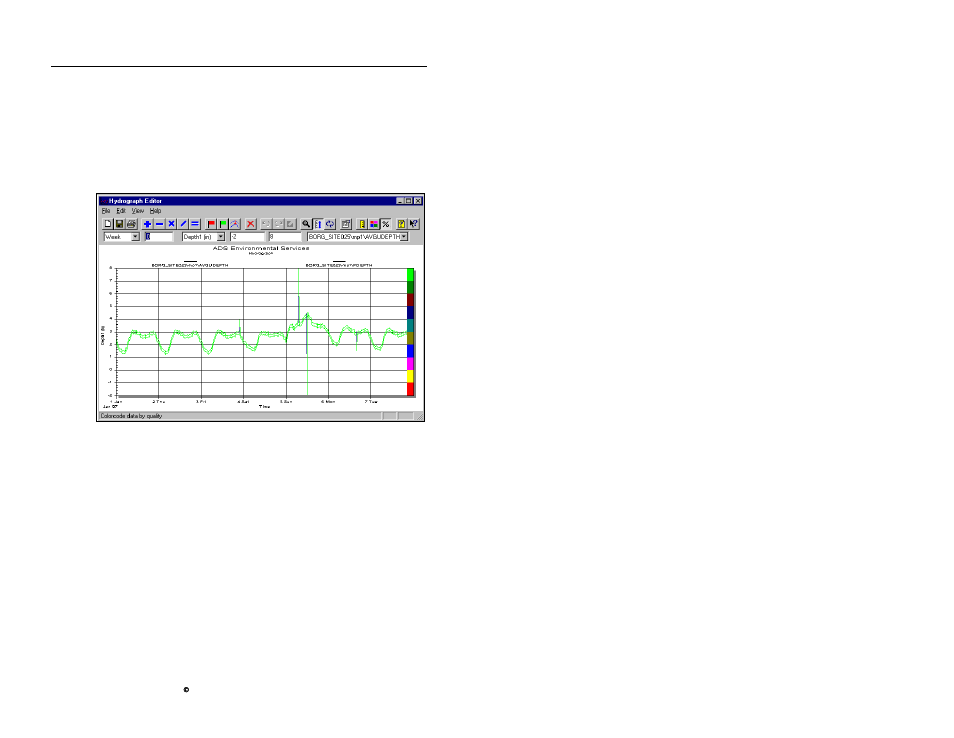Click the yellow question mark help icon
The width and height of the screenshot is (954, 738).
402,224
